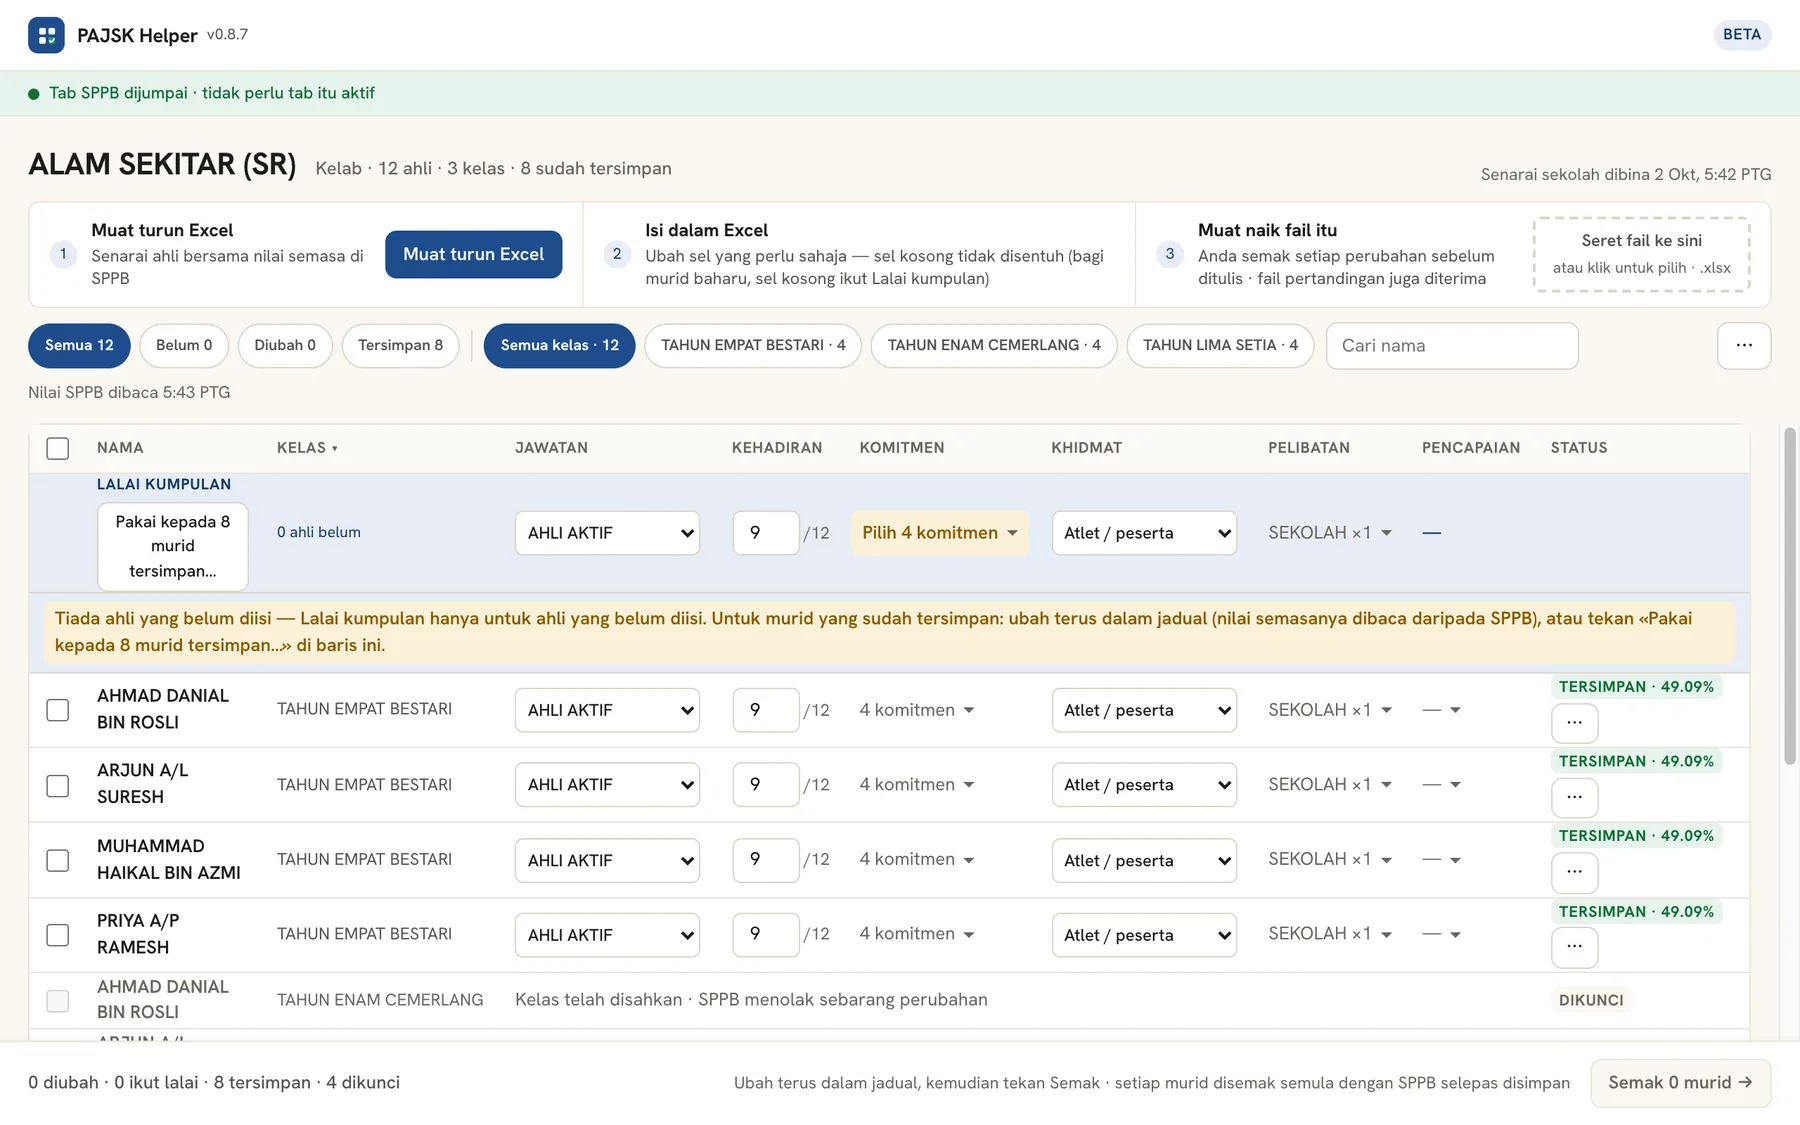Click the 'Muat turun Excel' button

473,255
